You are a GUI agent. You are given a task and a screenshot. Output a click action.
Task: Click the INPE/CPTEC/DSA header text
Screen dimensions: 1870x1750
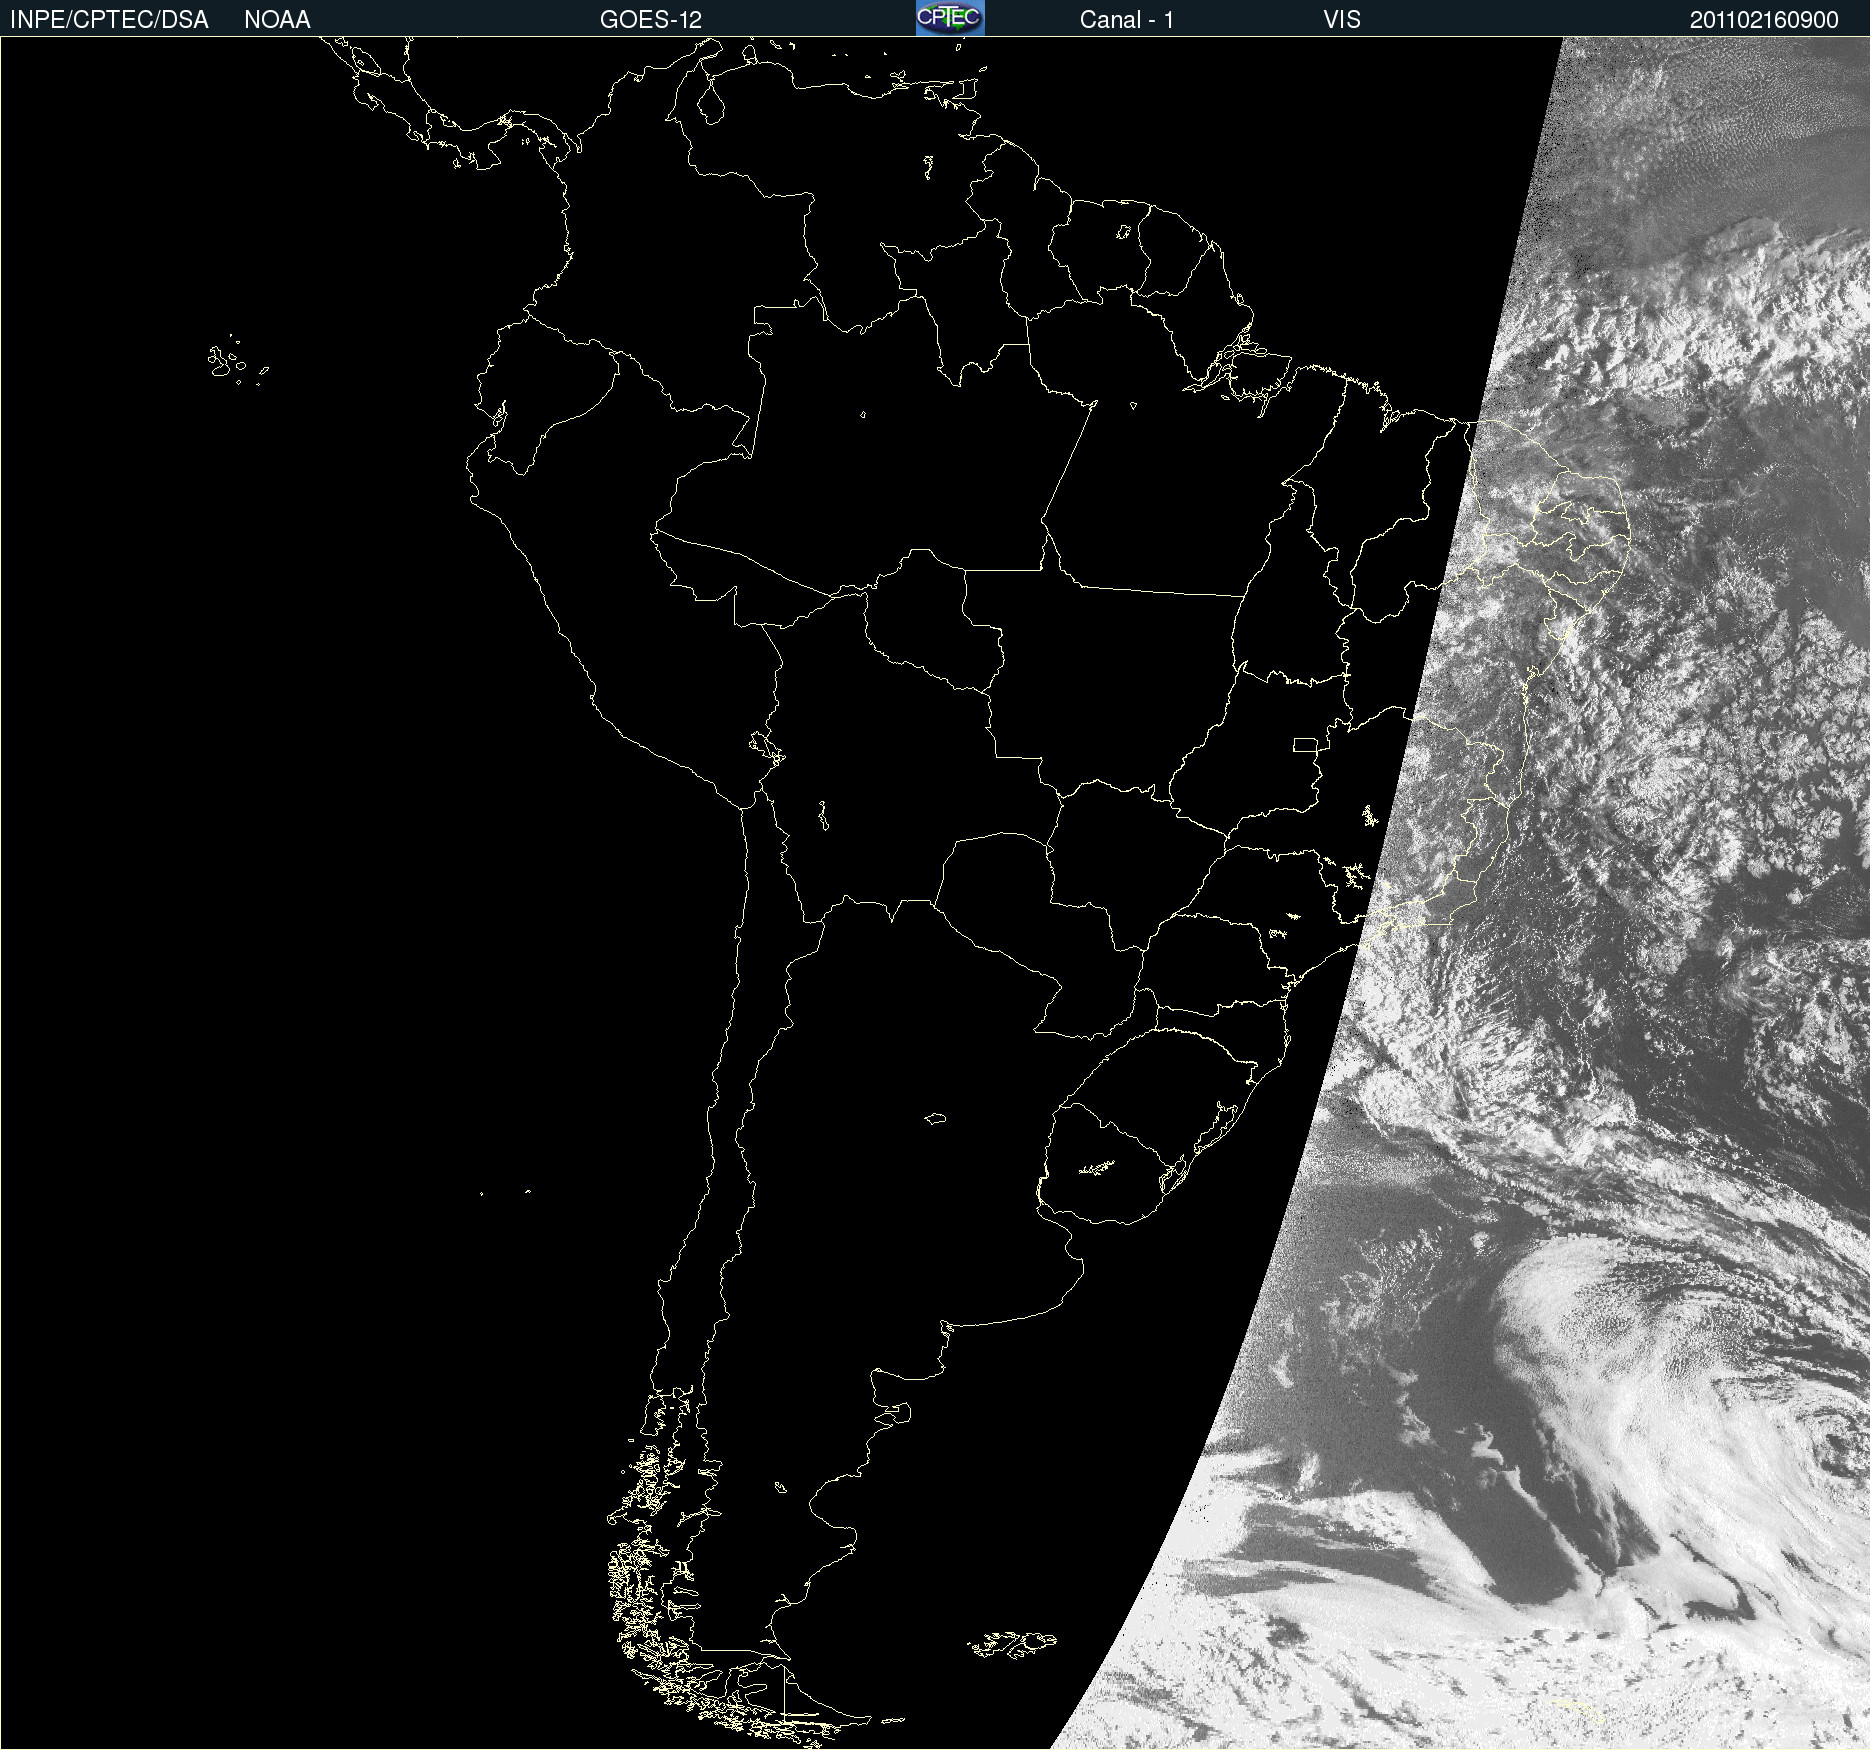tap(109, 20)
